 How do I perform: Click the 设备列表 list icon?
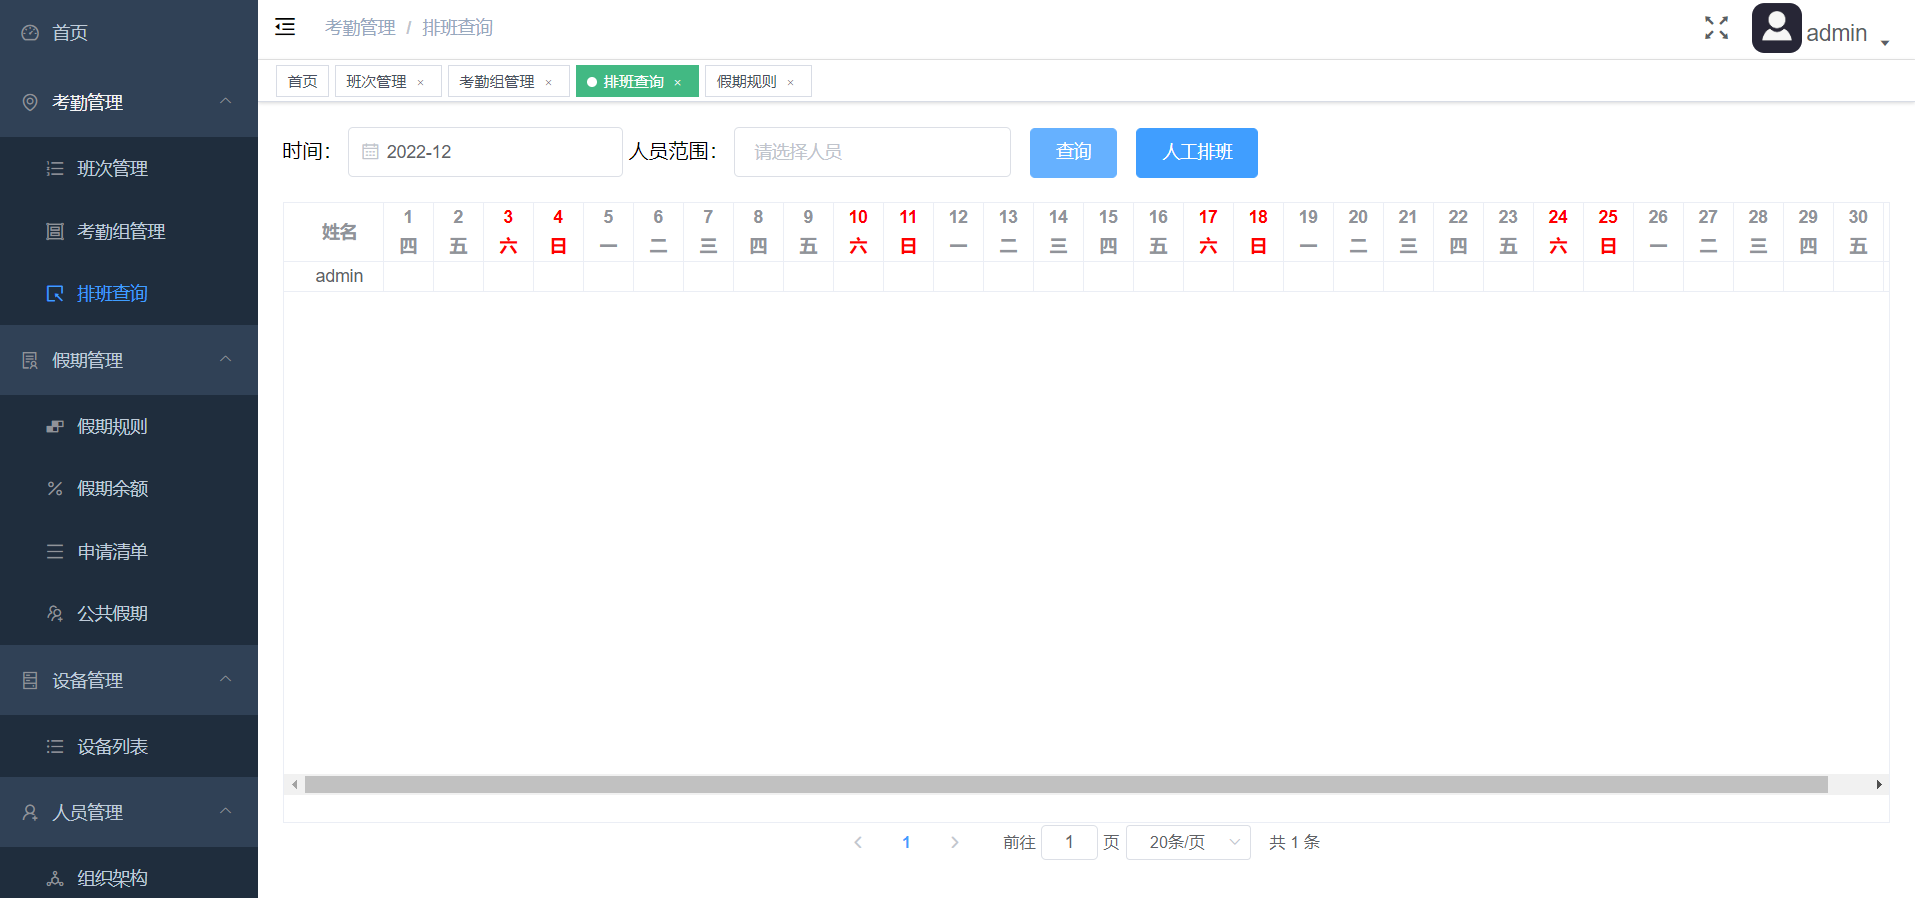point(55,746)
